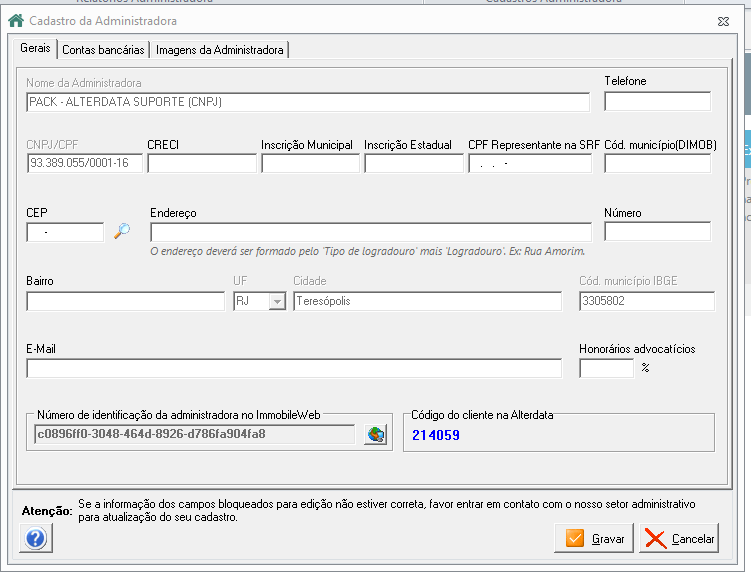The height and width of the screenshot is (573, 751).
Task: Click the Endereço input field
Action: tap(371, 232)
